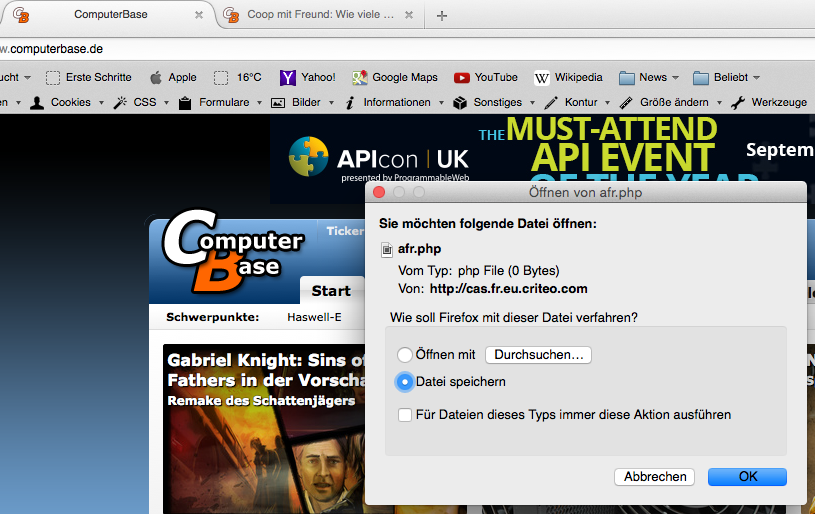Expand the Beliebt folder dropdown arrow
This screenshot has width=815, height=514.
[756, 78]
